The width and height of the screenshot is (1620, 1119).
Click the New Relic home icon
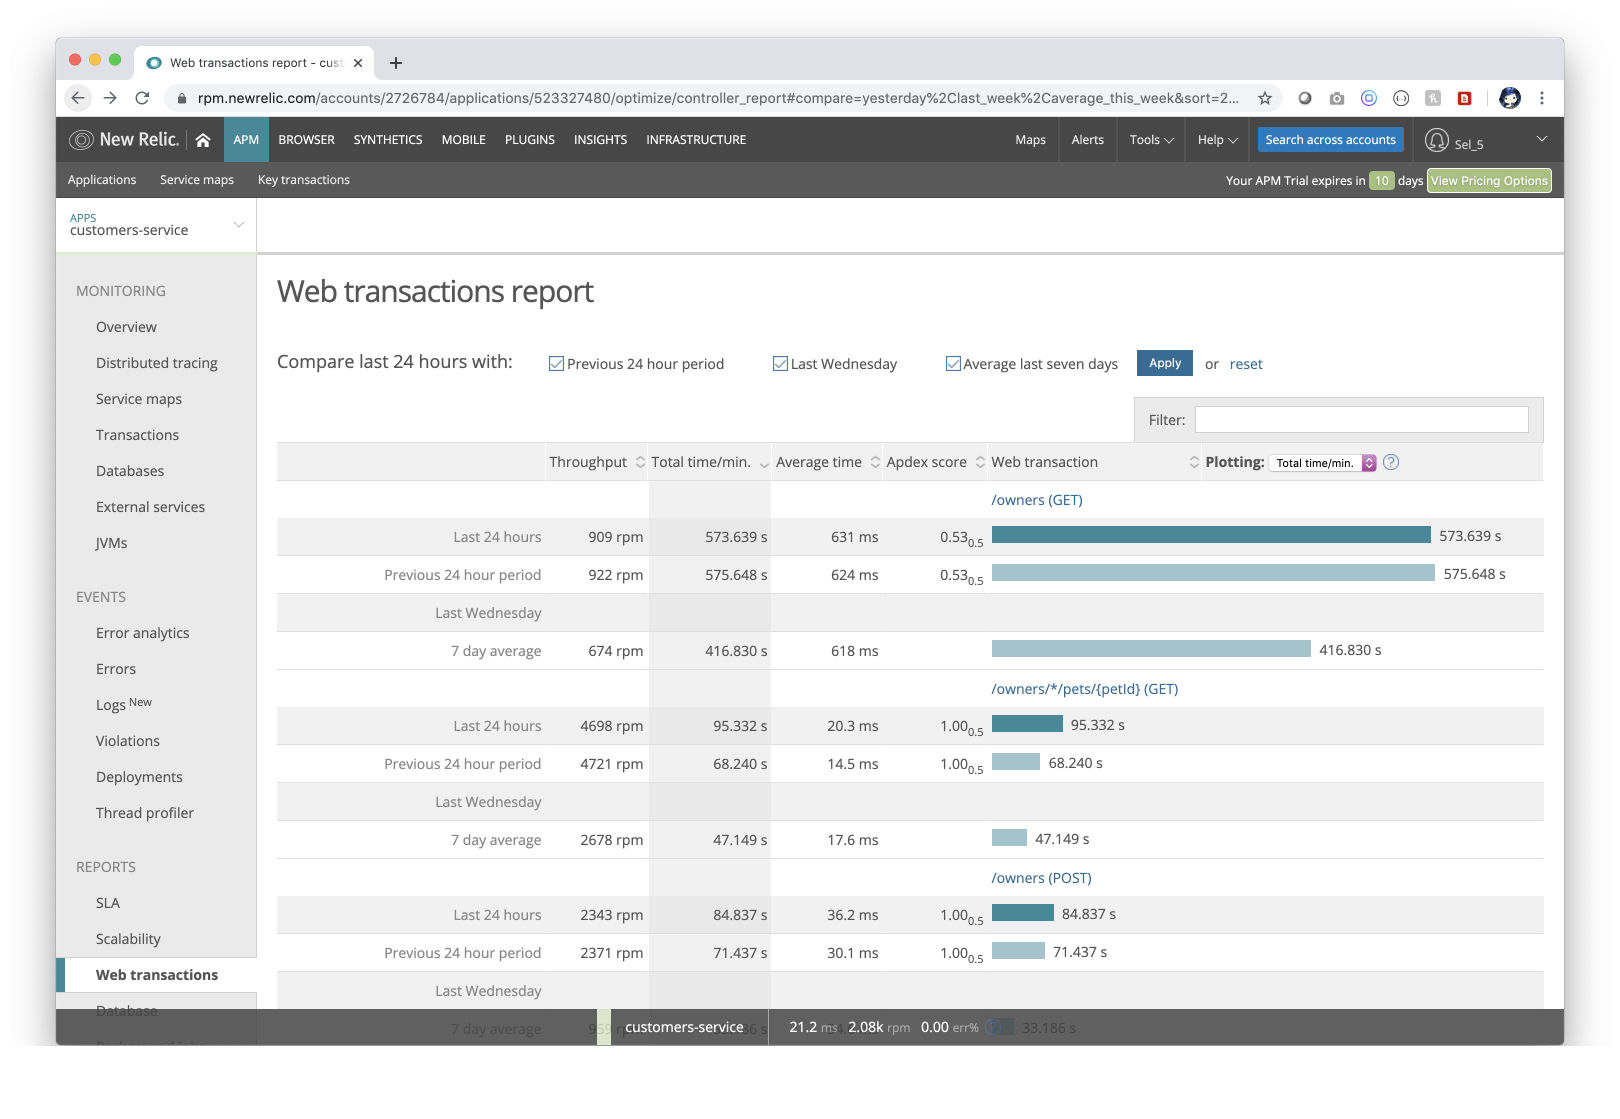coord(203,140)
